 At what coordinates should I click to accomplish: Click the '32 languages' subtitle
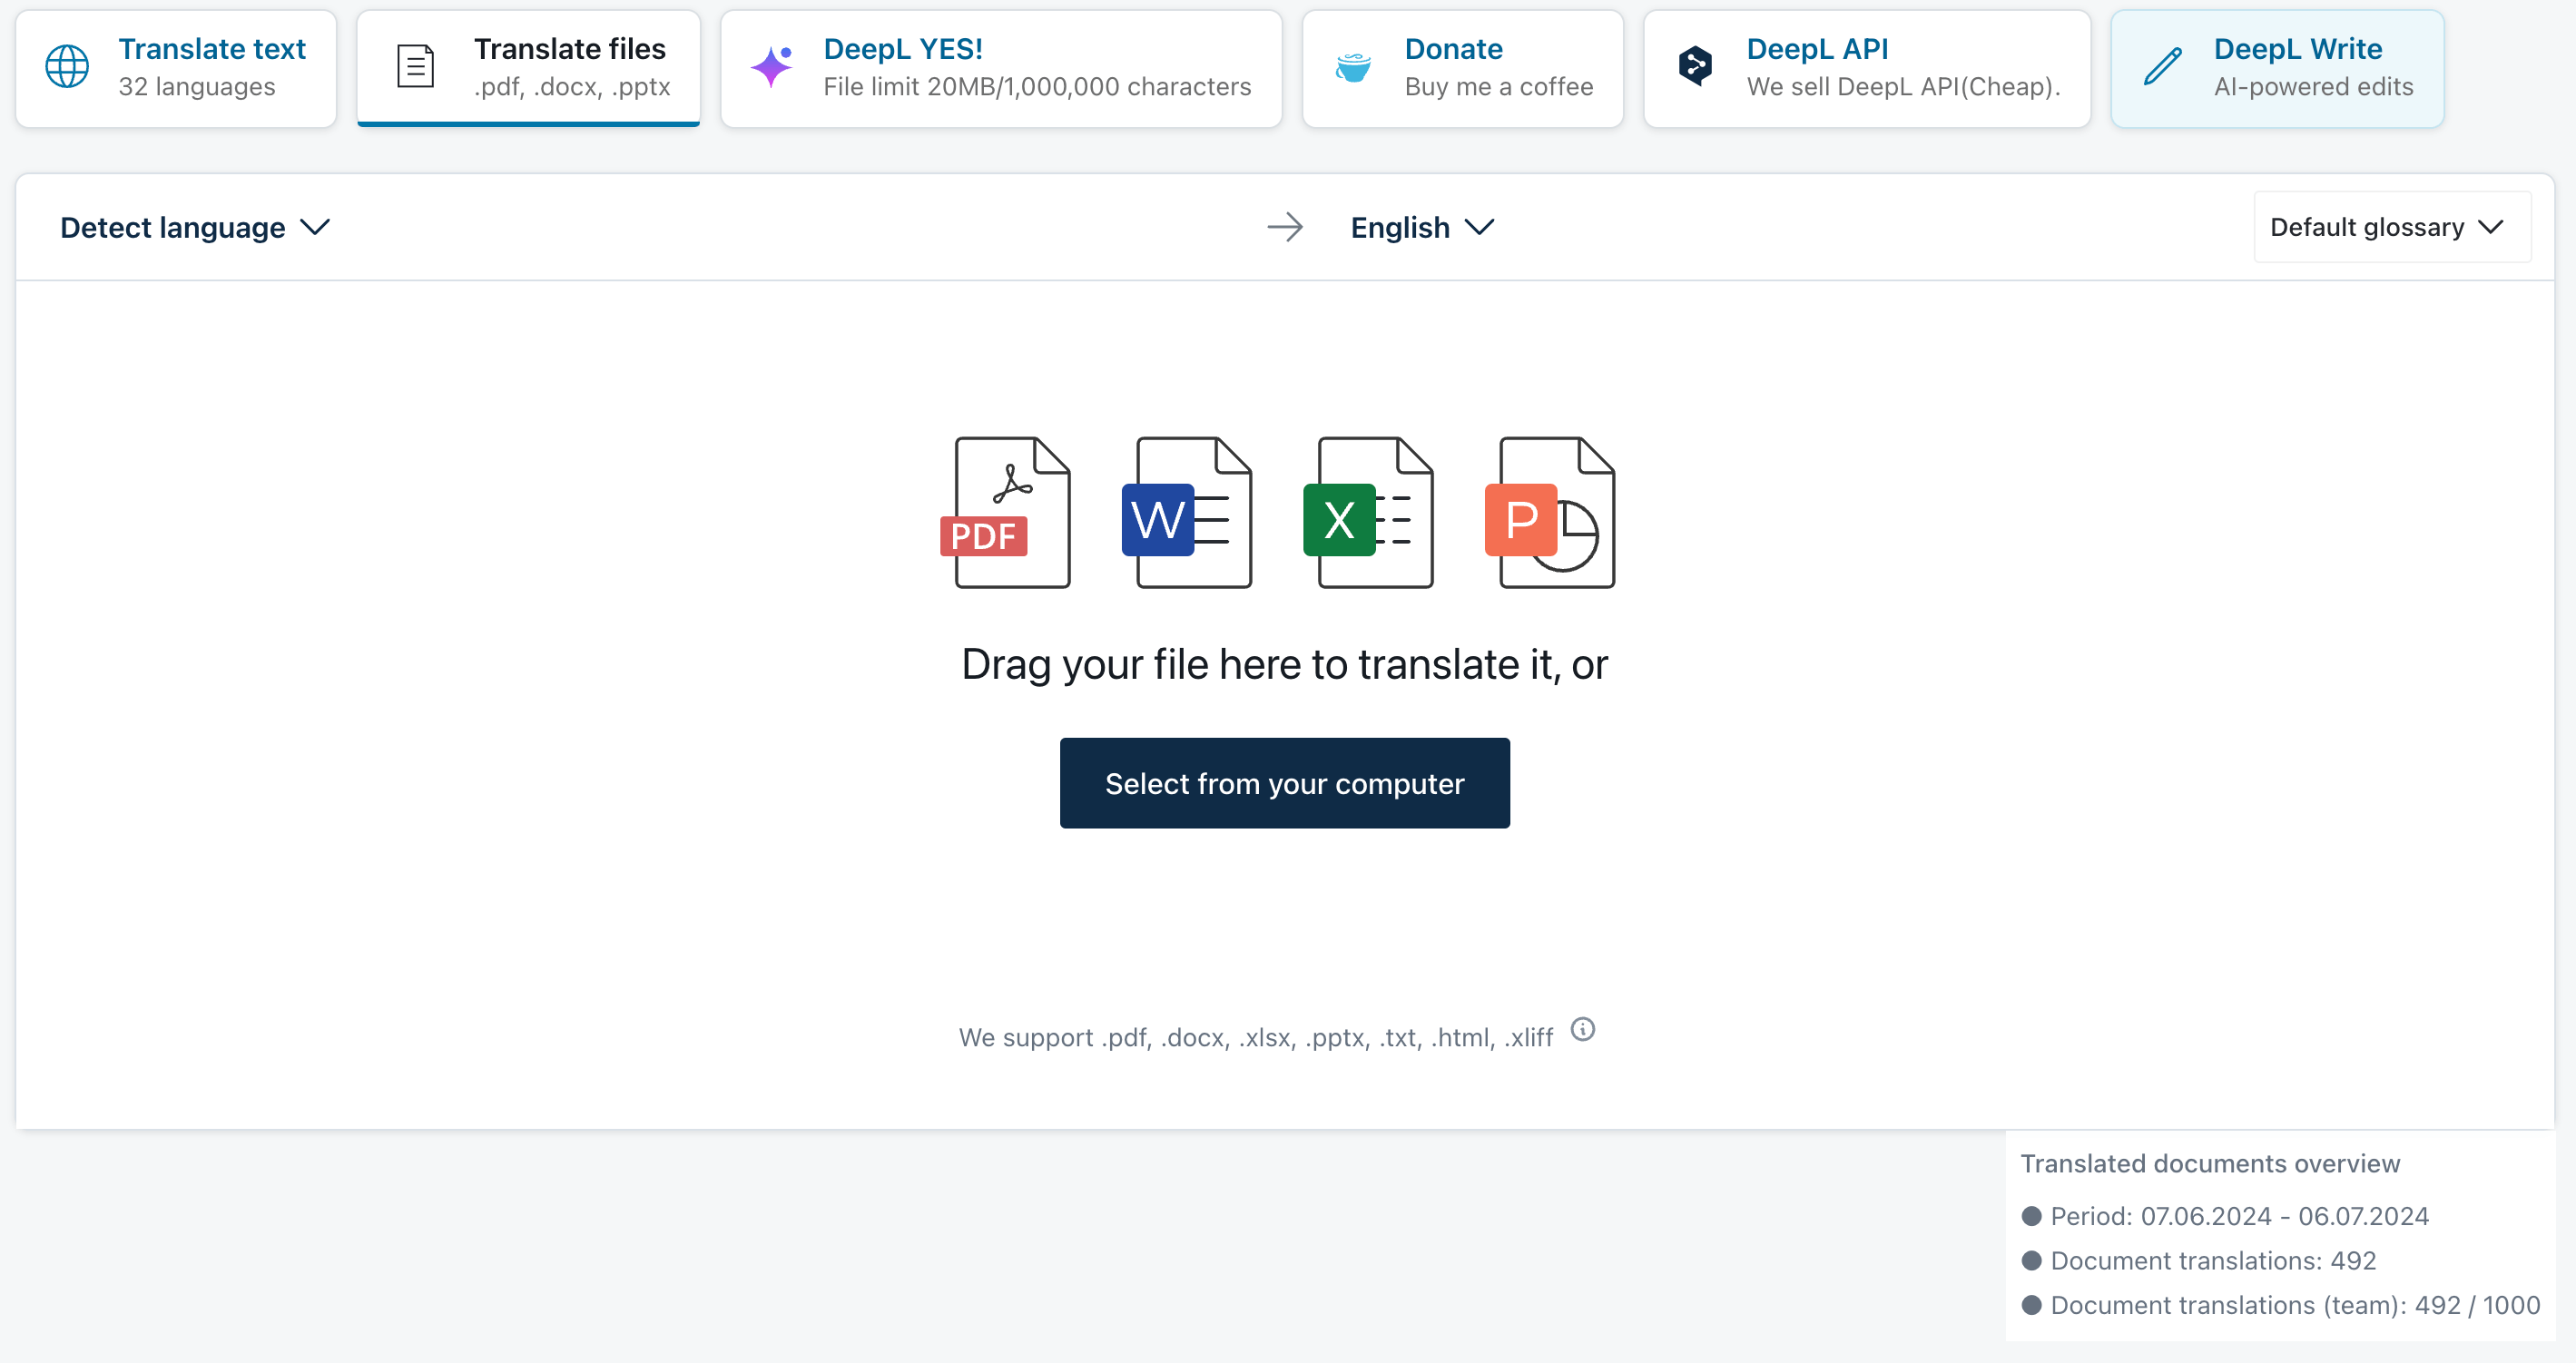pos(197,87)
